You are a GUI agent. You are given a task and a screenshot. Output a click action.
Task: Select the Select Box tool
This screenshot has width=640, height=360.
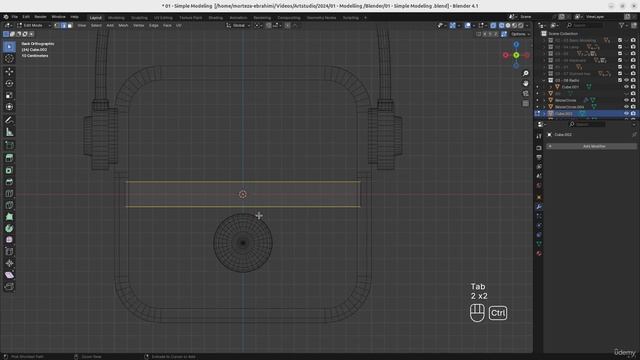9,47
